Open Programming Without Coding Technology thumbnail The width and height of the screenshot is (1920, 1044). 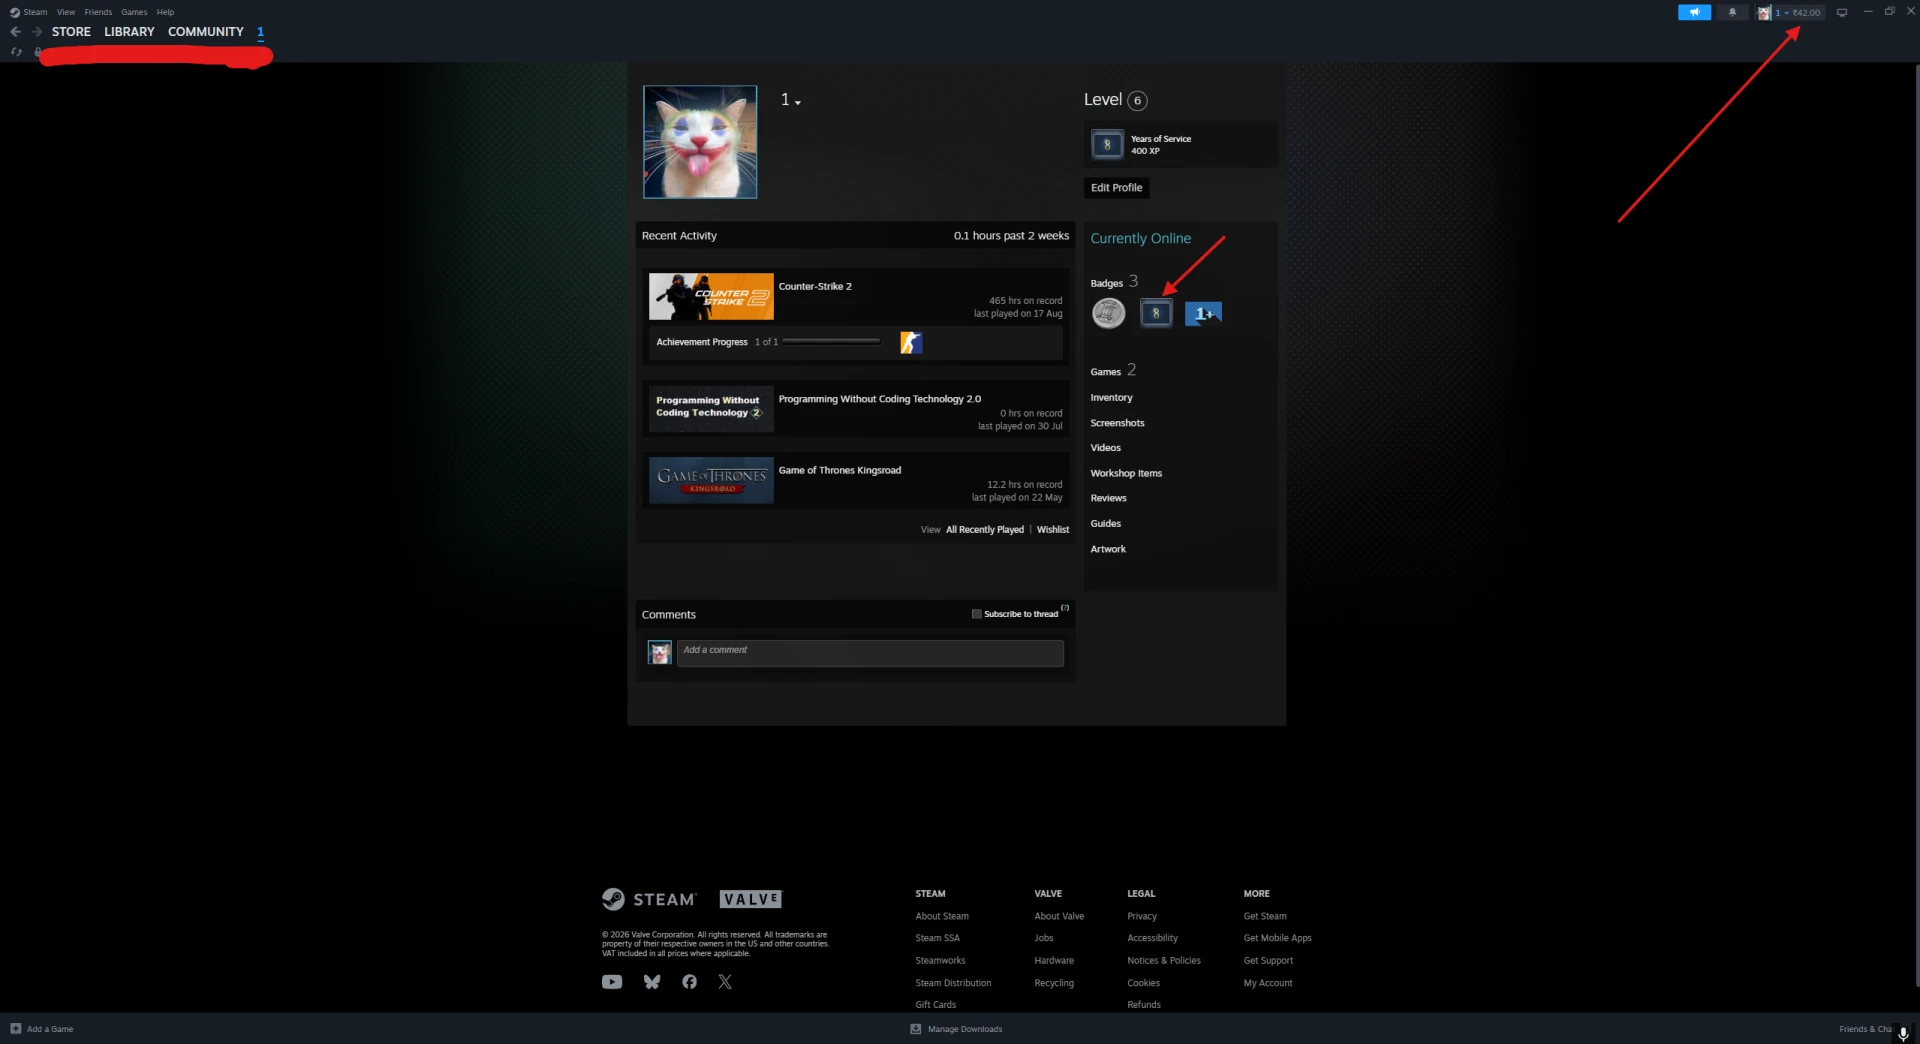tap(711, 409)
